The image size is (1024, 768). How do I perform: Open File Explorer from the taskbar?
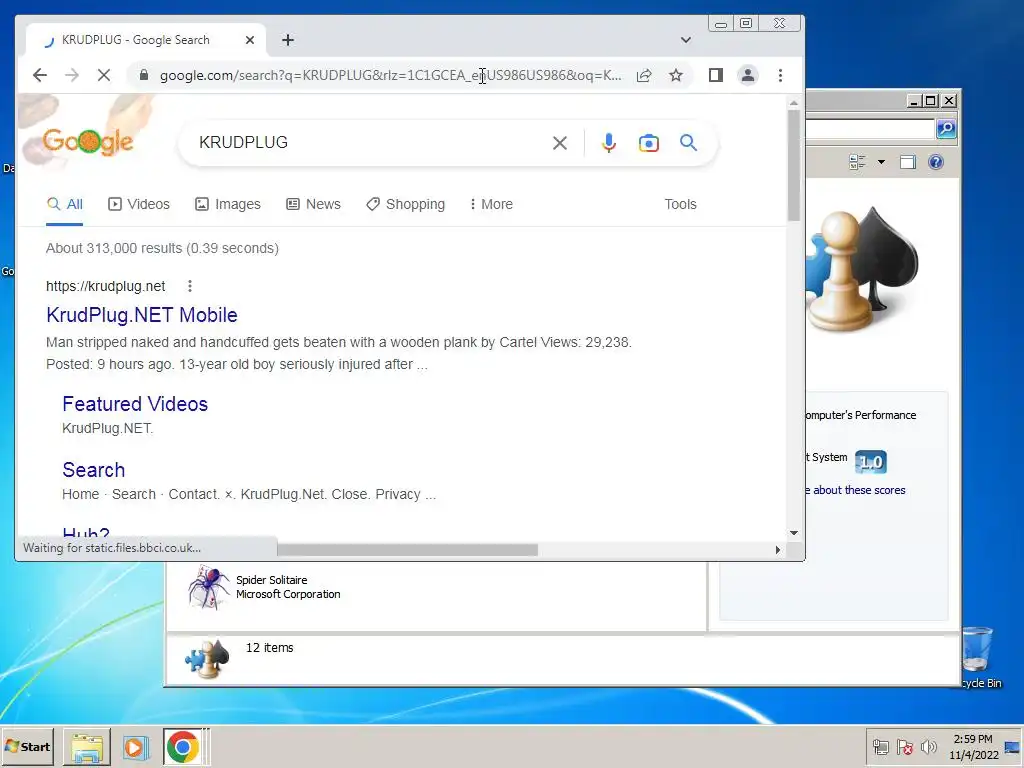87,747
